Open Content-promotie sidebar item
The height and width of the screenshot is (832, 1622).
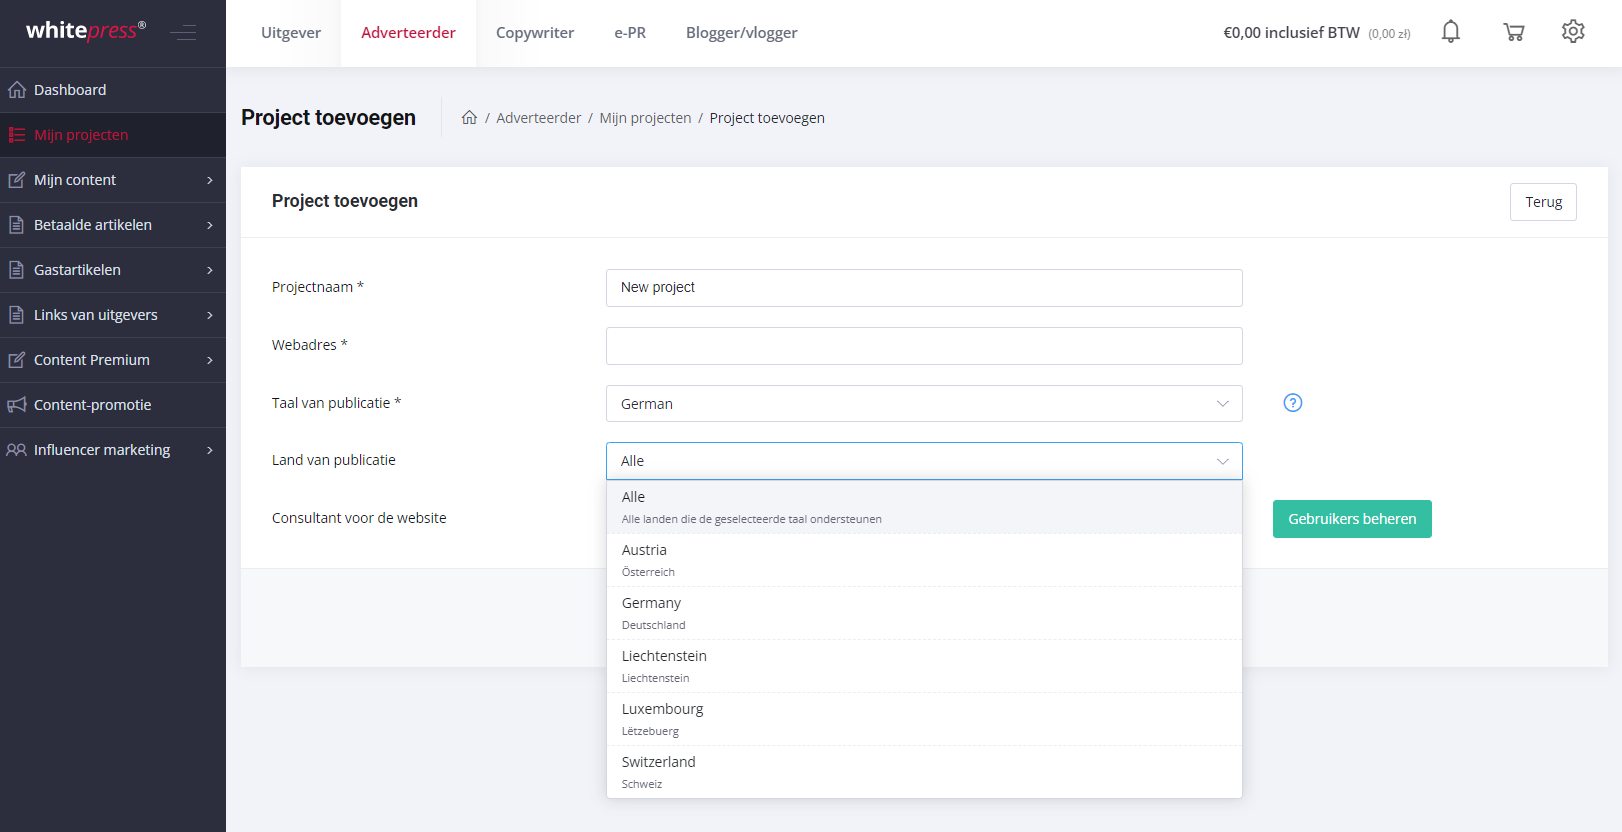click(113, 405)
